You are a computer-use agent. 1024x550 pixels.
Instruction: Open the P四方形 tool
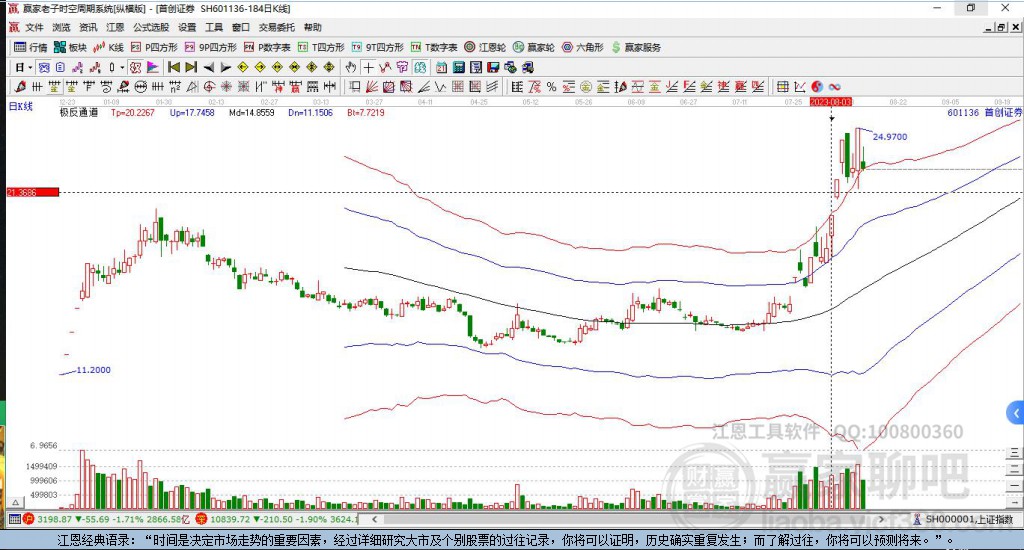pyautogui.click(x=154, y=47)
